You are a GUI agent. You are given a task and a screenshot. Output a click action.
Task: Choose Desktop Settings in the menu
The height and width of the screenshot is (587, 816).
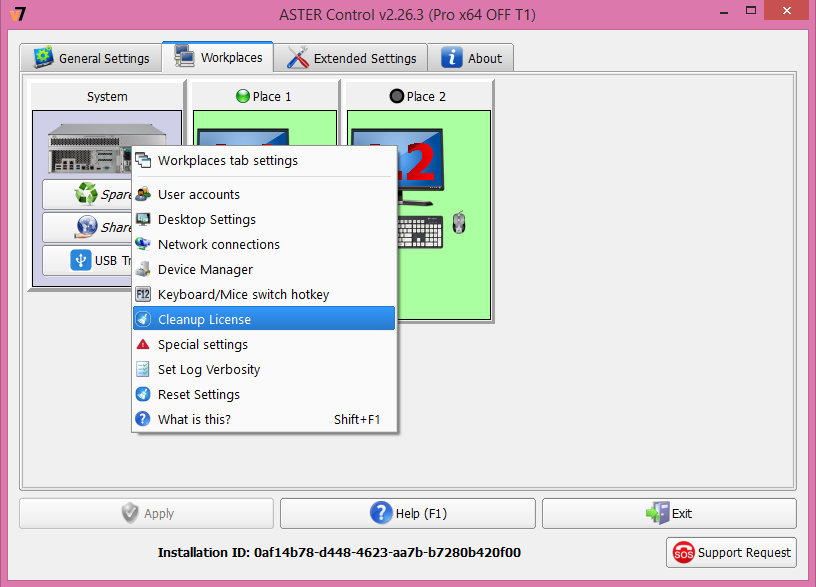(264, 220)
